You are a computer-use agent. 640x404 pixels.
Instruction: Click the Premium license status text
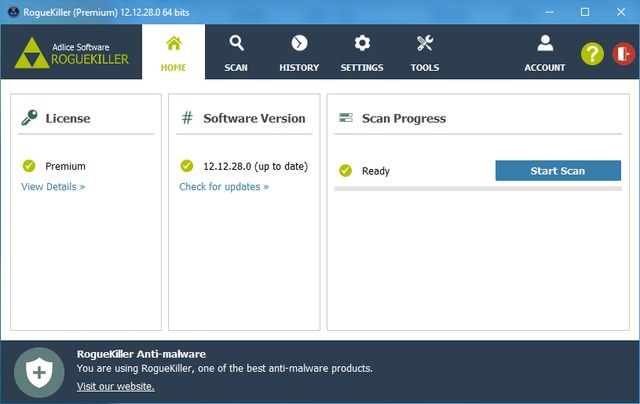tap(65, 166)
